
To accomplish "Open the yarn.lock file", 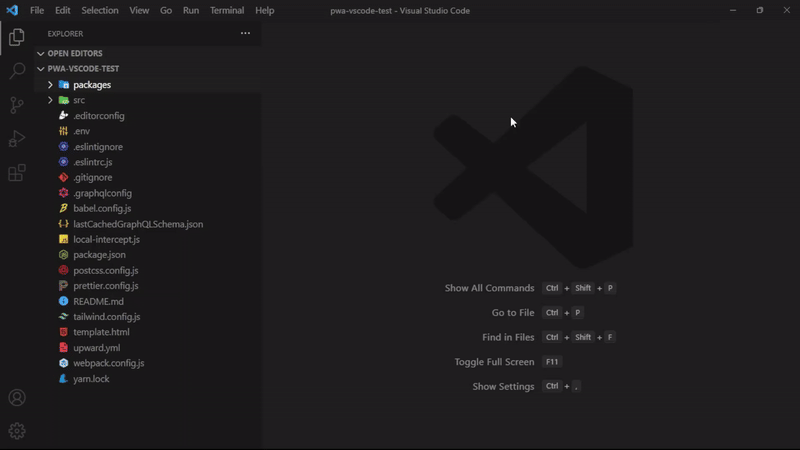I will tap(91, 379).
